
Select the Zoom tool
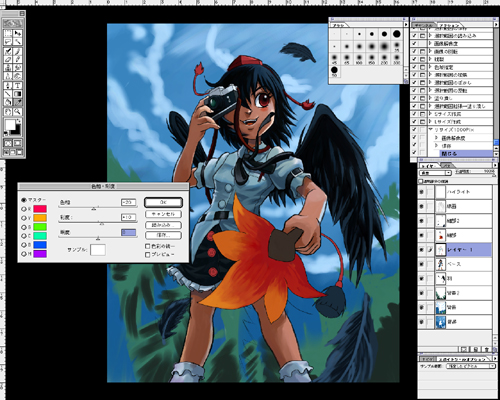[x=18, y=112]
